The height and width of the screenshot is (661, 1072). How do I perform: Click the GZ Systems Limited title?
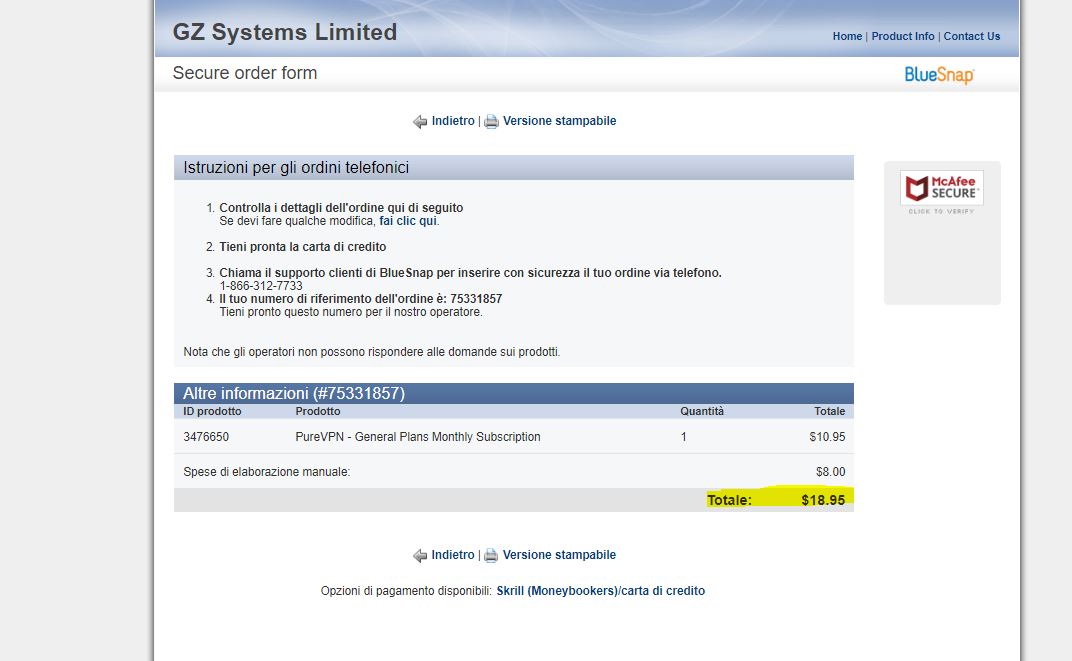pos(284,32)
